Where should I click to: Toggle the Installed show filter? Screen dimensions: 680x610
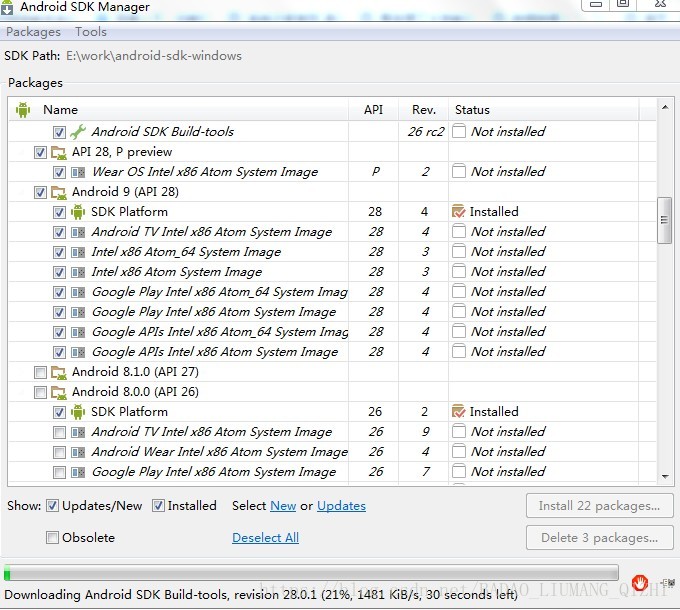click(x=158, y=506)
